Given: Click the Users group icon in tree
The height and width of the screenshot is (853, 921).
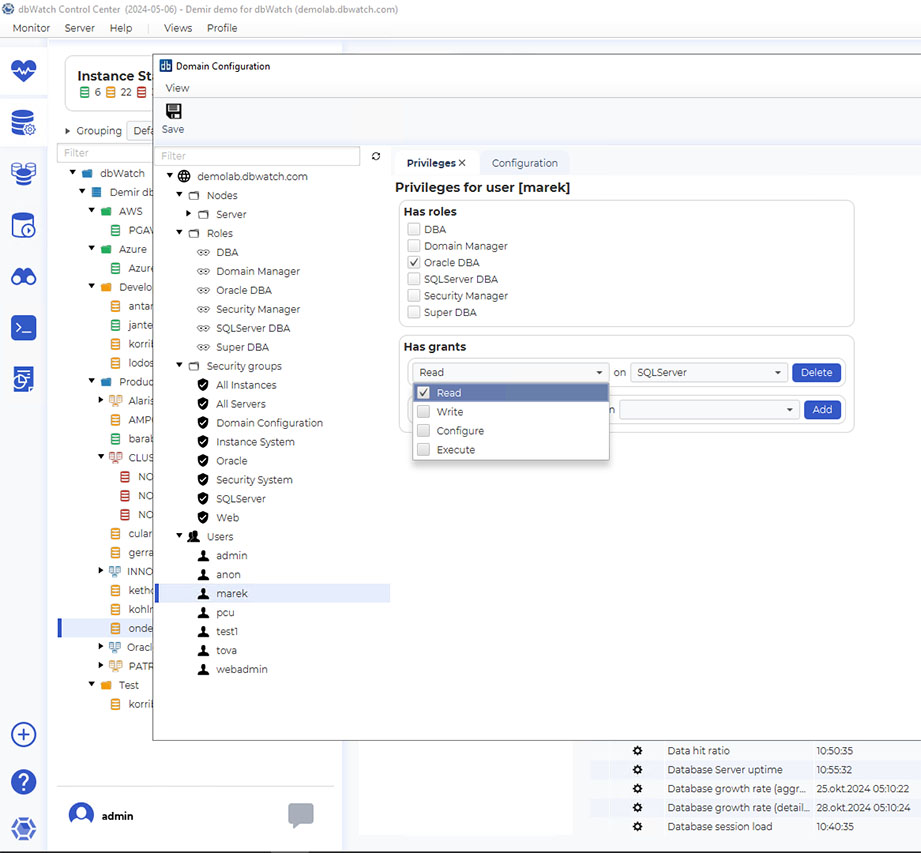Looking at the screenshot, I should (194, 536).
